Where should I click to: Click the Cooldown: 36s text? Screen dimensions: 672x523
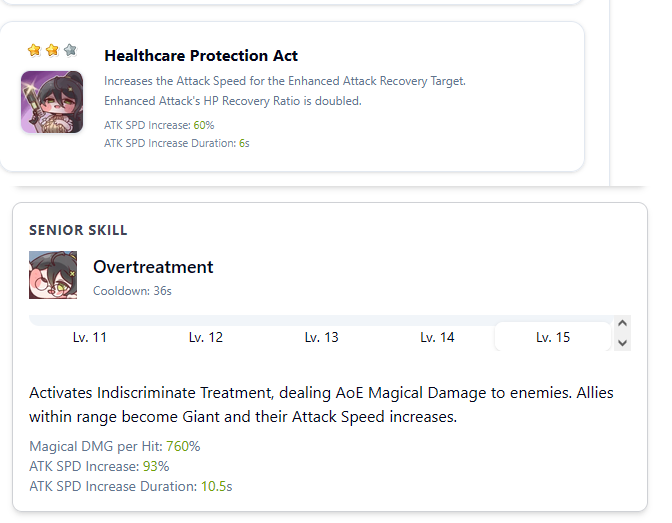point(132,291)
